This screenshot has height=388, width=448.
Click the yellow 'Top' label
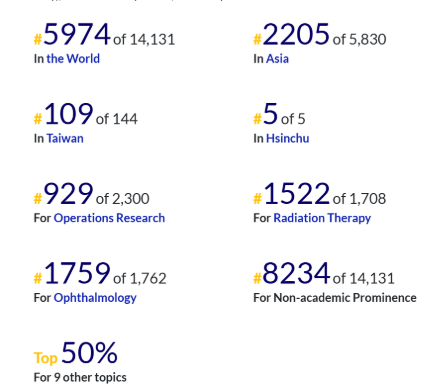[46, 358]
